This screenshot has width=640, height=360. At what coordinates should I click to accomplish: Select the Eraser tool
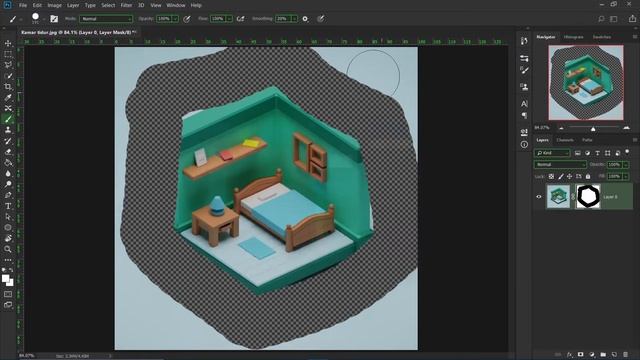tap(8, 152)
